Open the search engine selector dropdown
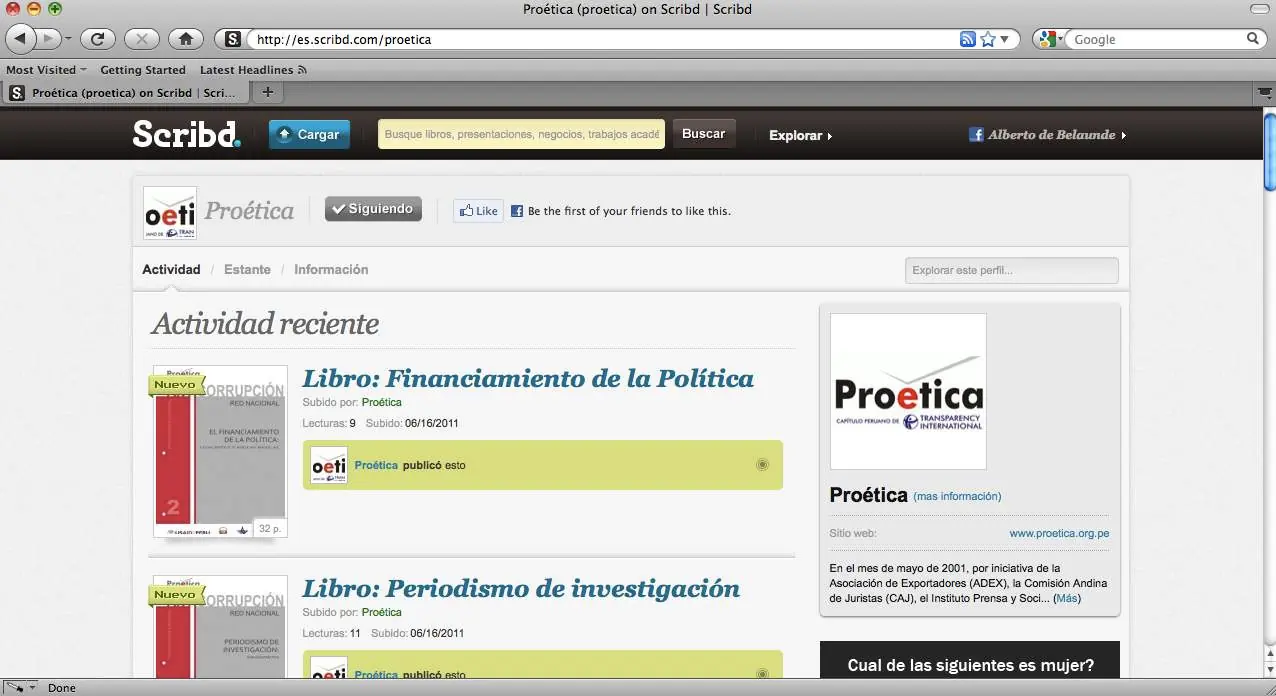 (1047, 38)
